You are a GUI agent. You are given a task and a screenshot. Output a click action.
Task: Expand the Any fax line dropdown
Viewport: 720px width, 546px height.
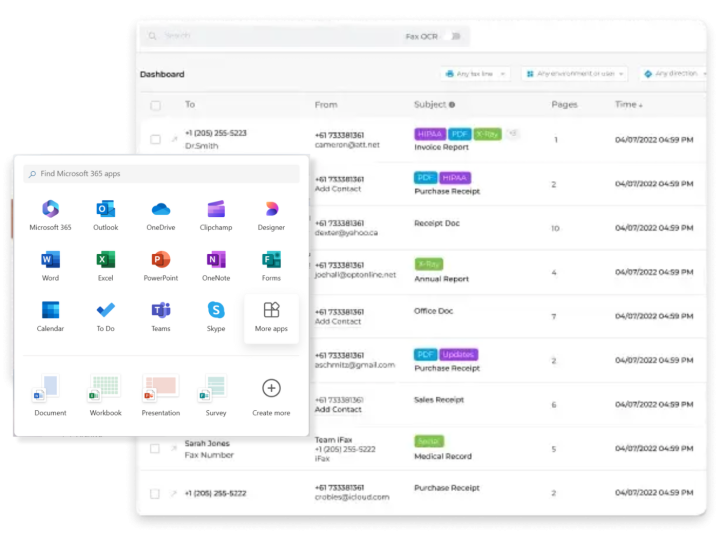475,74
